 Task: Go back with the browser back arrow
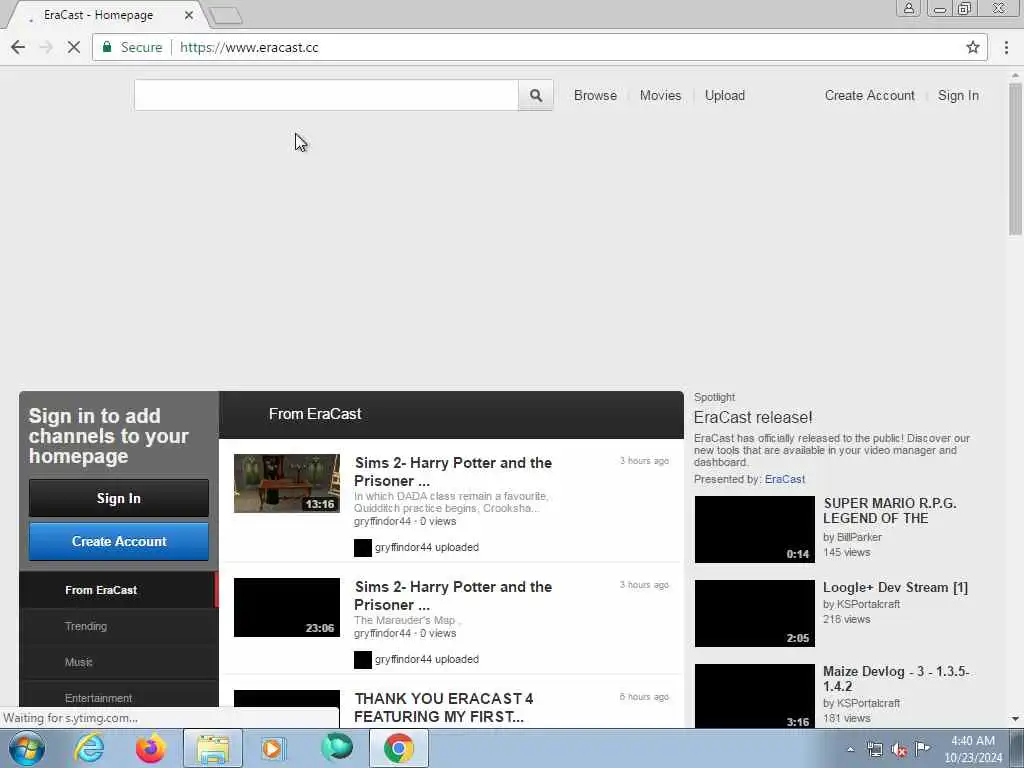(x=18, y=47)
